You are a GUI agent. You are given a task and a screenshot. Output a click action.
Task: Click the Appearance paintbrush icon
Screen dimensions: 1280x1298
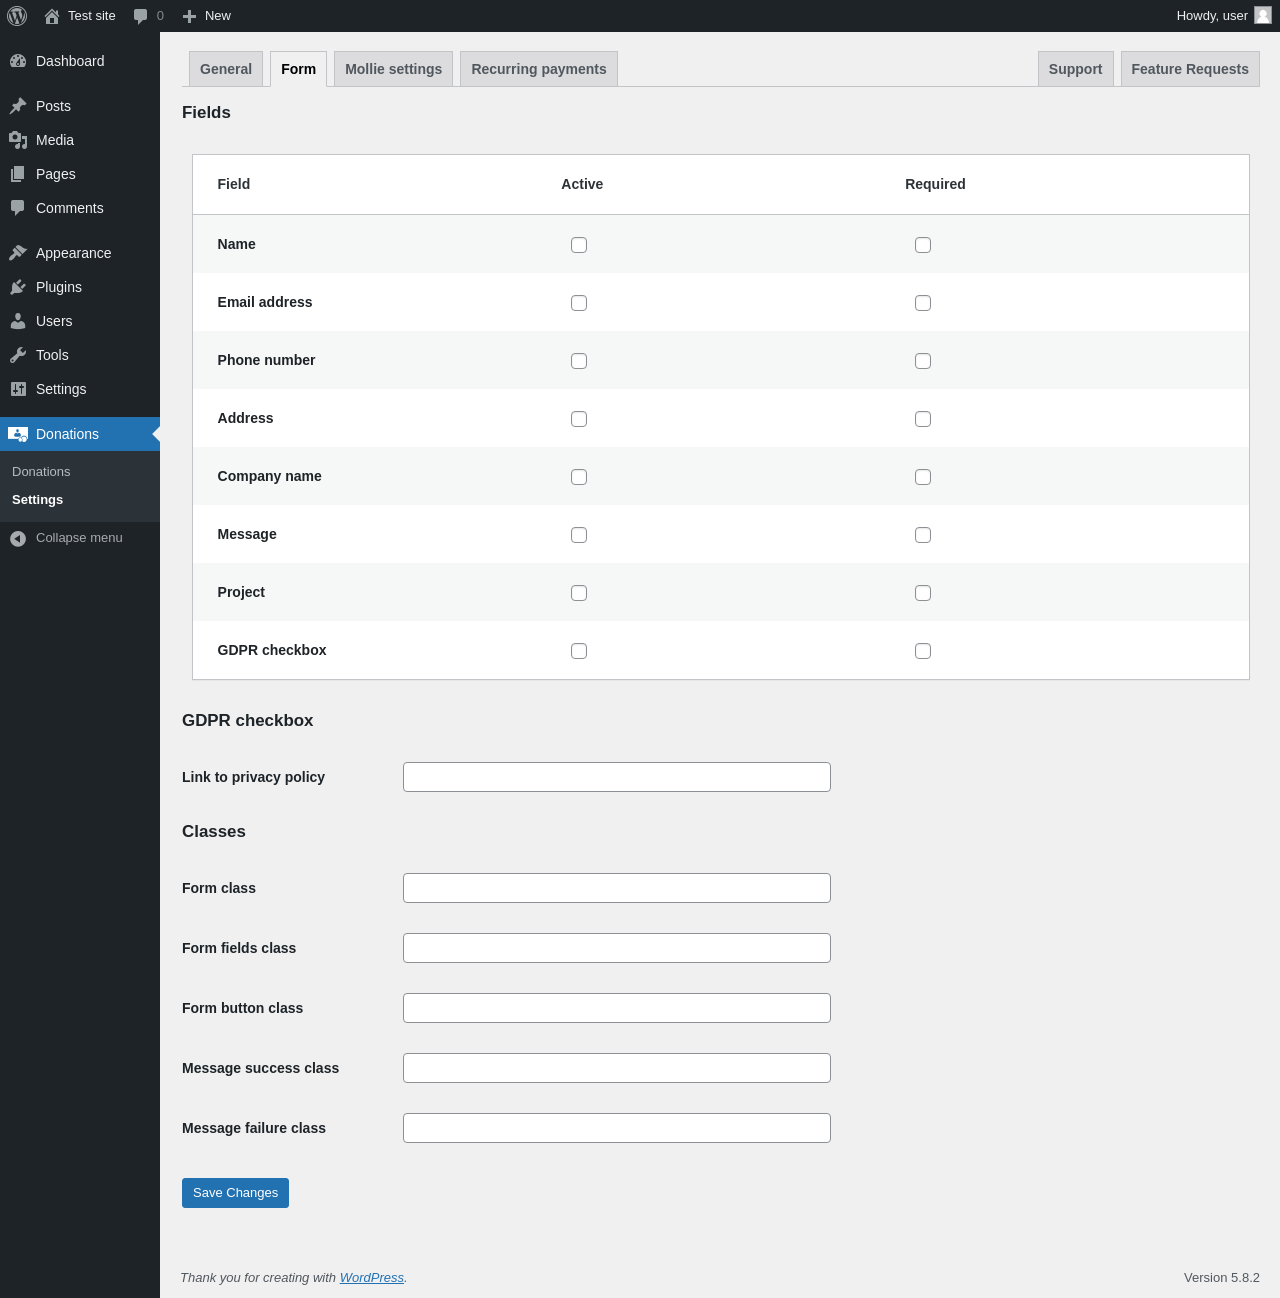[18, 253]
